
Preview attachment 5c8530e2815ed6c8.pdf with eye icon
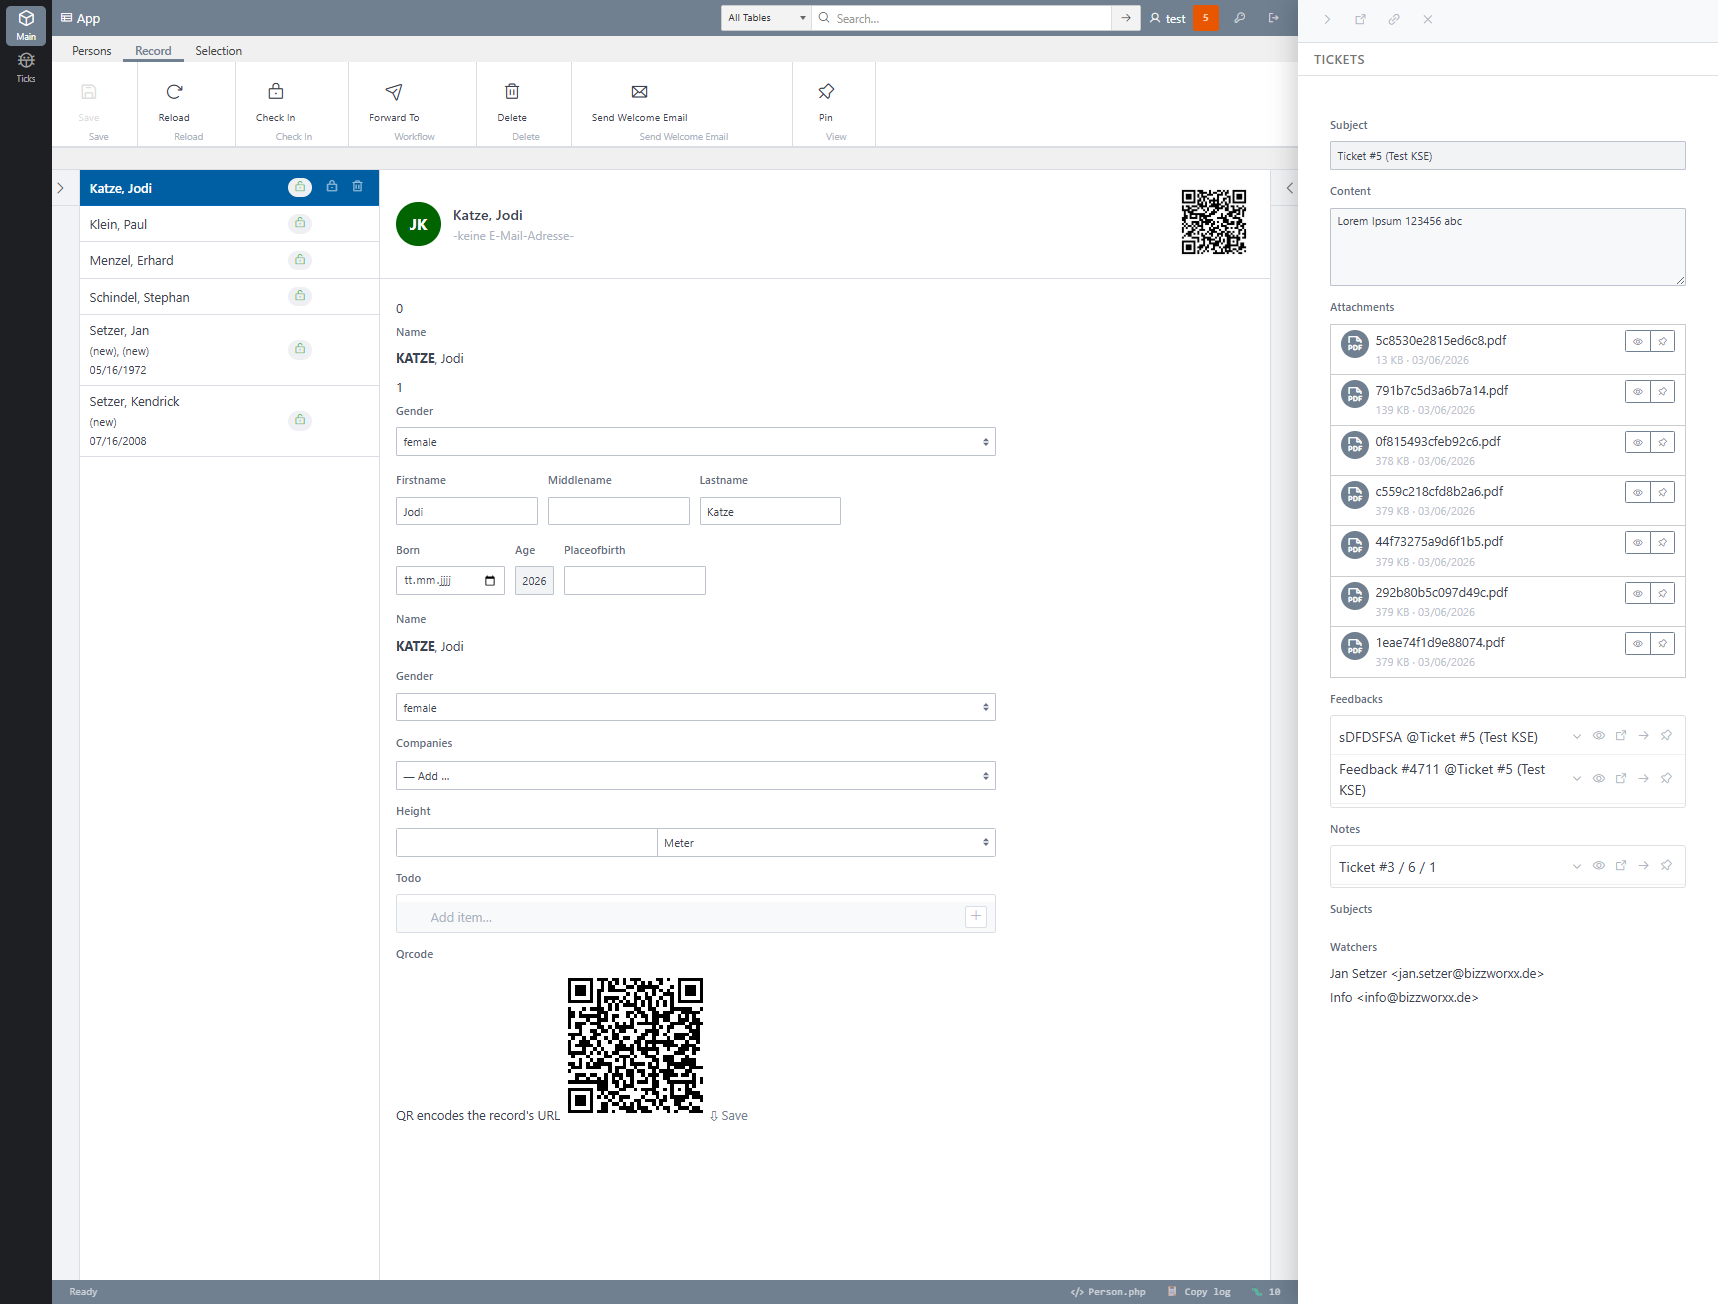click(1637, 342)
